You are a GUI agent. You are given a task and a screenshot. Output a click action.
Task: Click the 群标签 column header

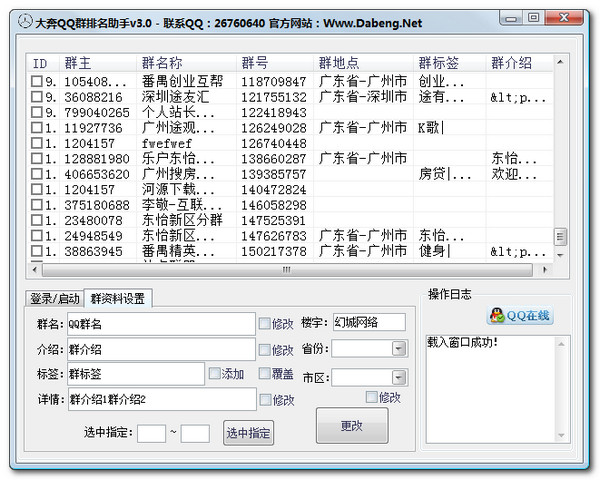click(450, 63)
